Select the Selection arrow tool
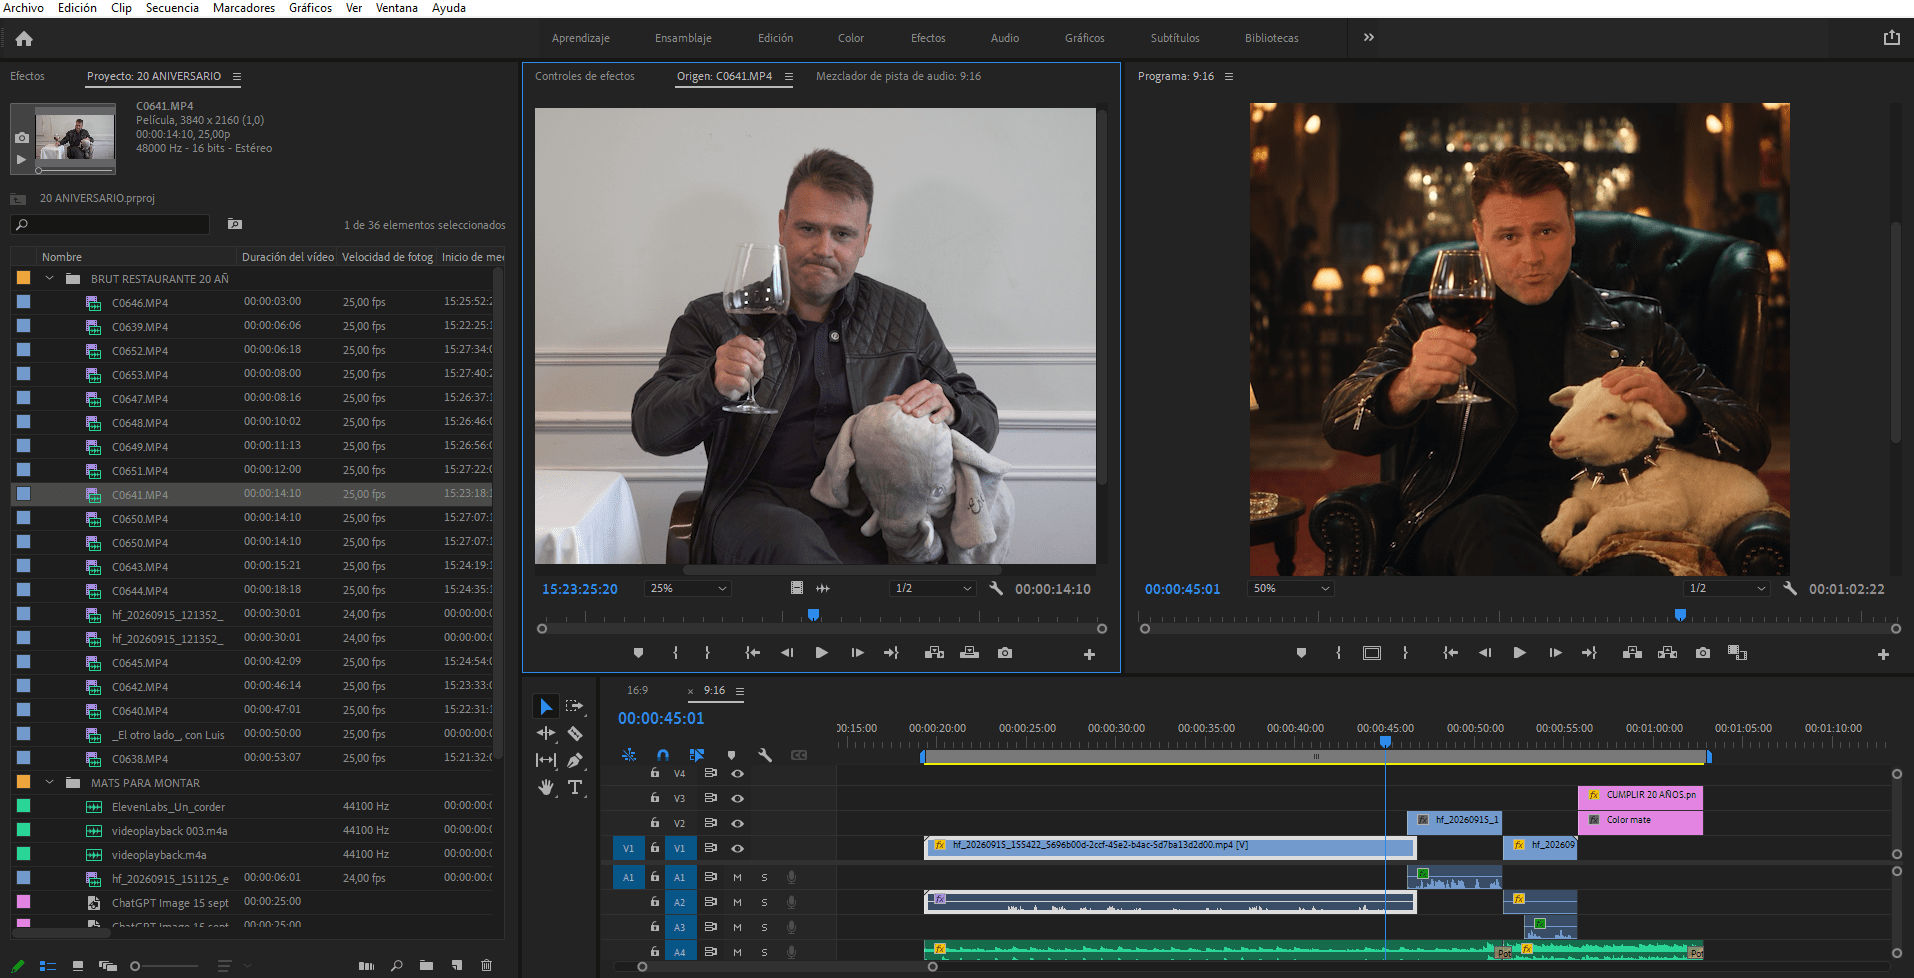Image resolution: width=1914 pixels, height=978 pixels. [546, 706]
